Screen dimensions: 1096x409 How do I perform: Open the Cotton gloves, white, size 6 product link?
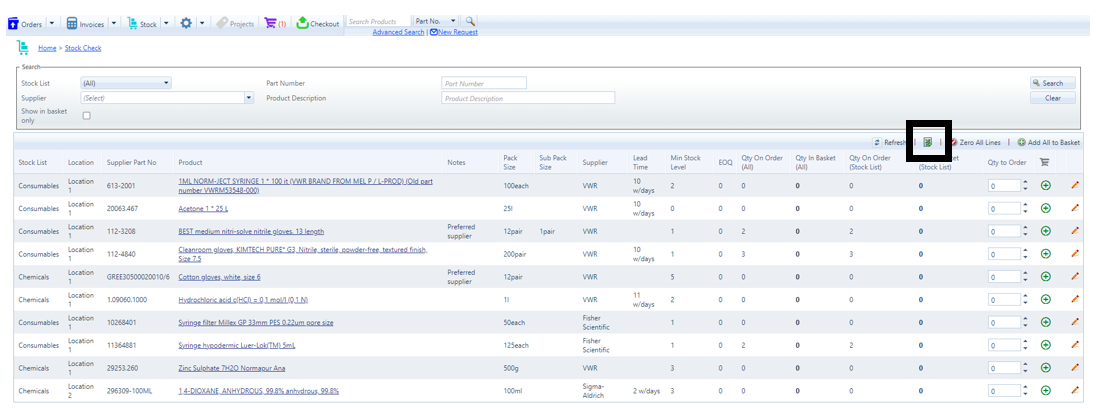pyautogui.click(x=219, y=277)
